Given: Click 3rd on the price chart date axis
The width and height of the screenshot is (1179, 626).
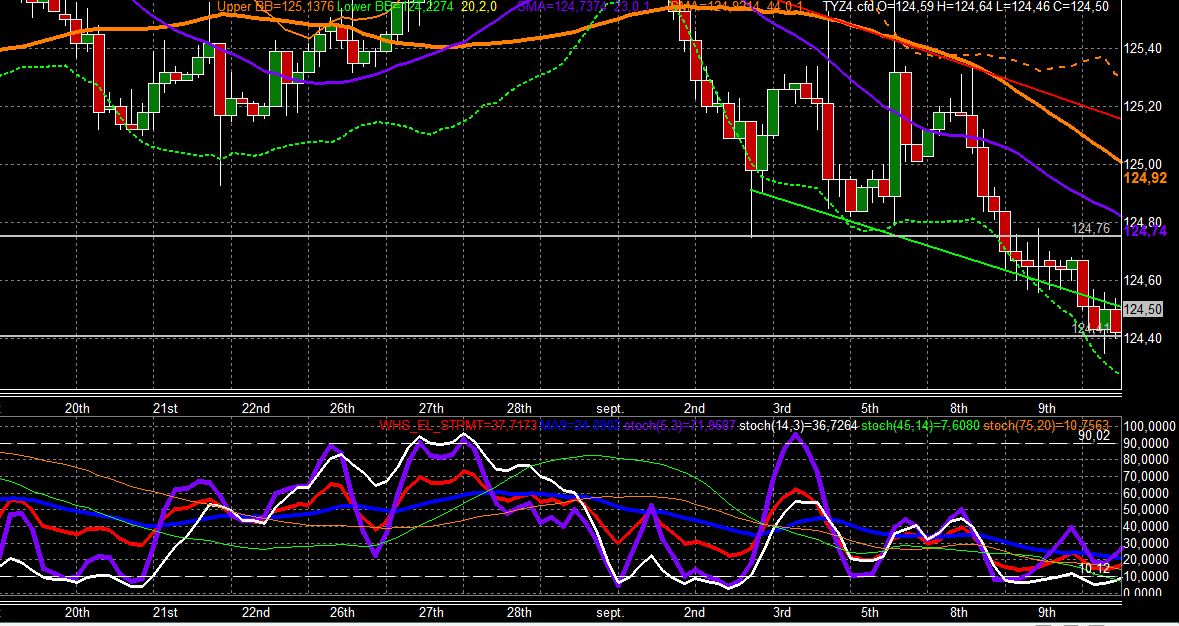Looking at the screenshot, I should [782, 408].
